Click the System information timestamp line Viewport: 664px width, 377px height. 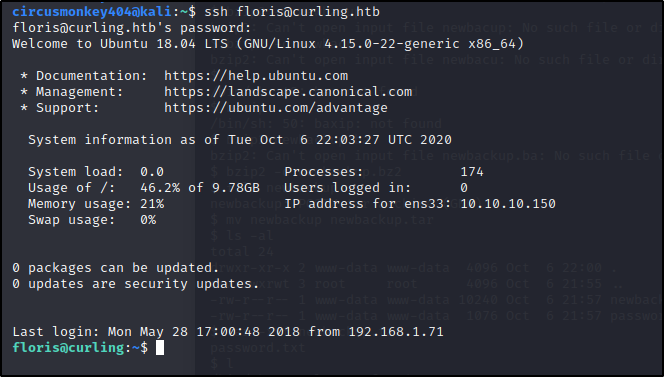(x=240, y=140)
